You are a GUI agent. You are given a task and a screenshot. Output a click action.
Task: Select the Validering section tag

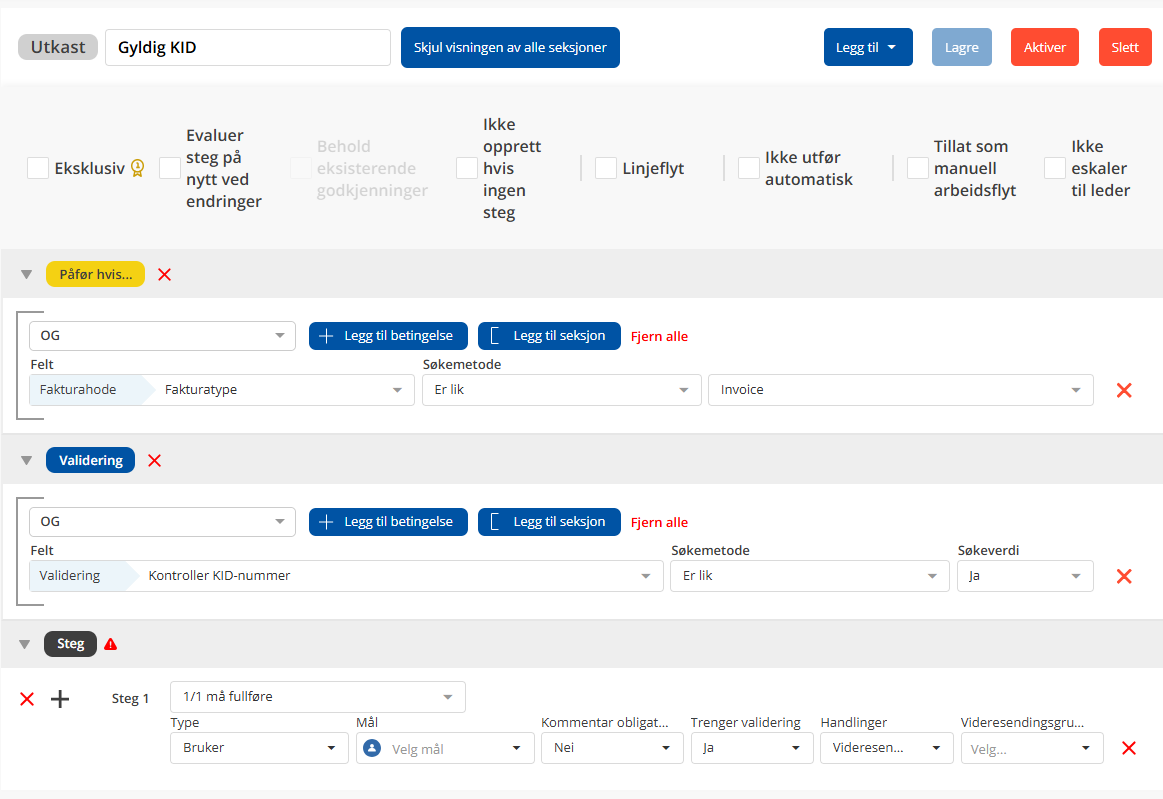click(x=90, y=461)
